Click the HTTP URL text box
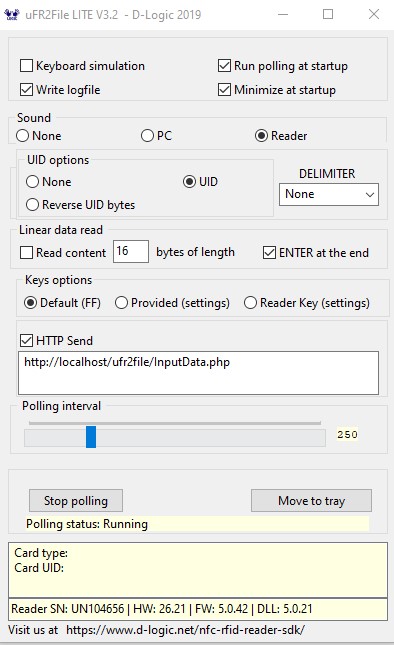The image size is (394, 645). (x=198, y=373)
